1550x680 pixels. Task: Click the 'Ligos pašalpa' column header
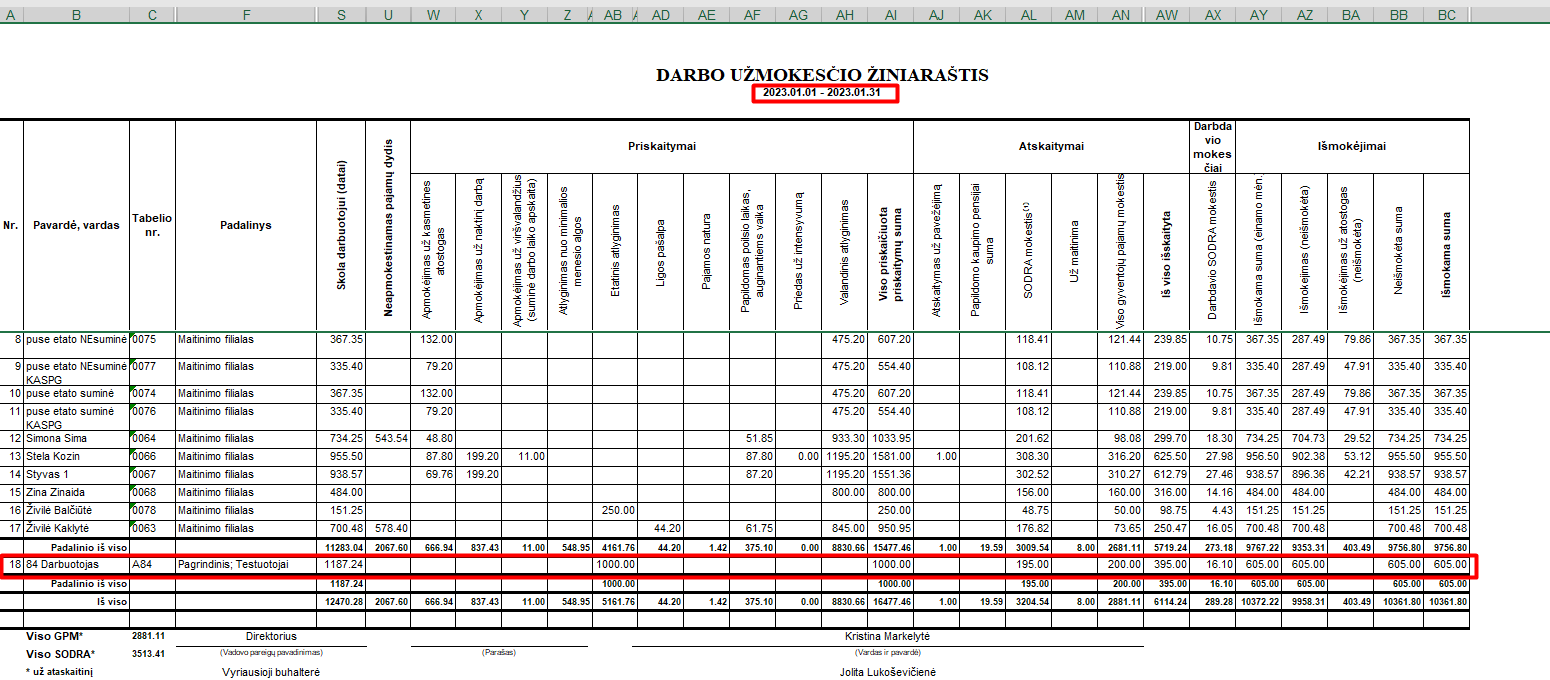pos(661,251)
